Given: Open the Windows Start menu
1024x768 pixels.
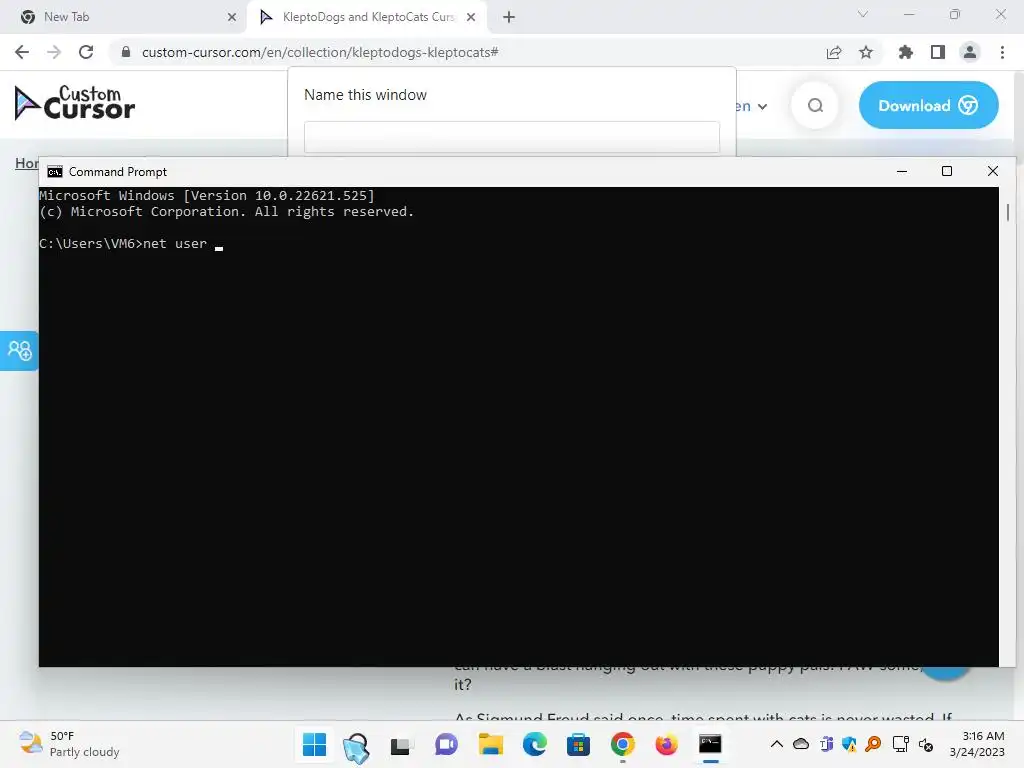Looking at the screenshot, I should [314, 744].
